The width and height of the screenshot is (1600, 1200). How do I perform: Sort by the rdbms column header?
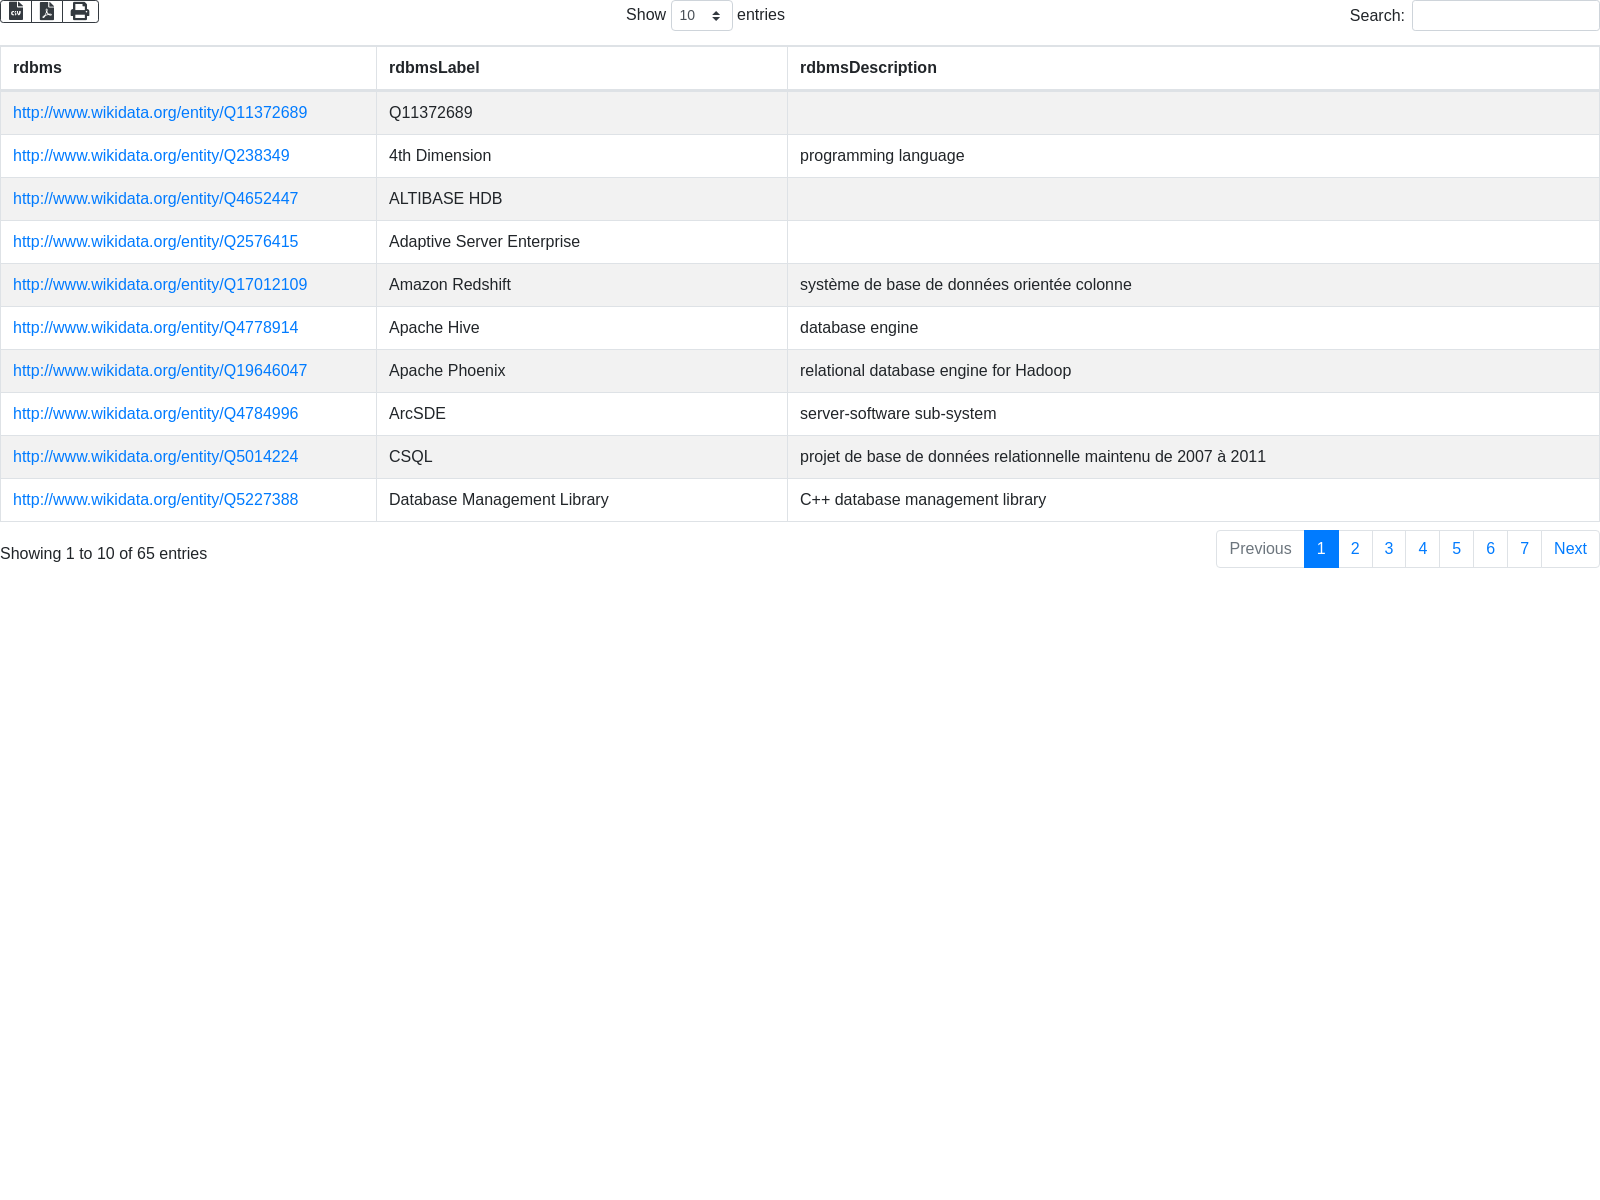[37, 68]
